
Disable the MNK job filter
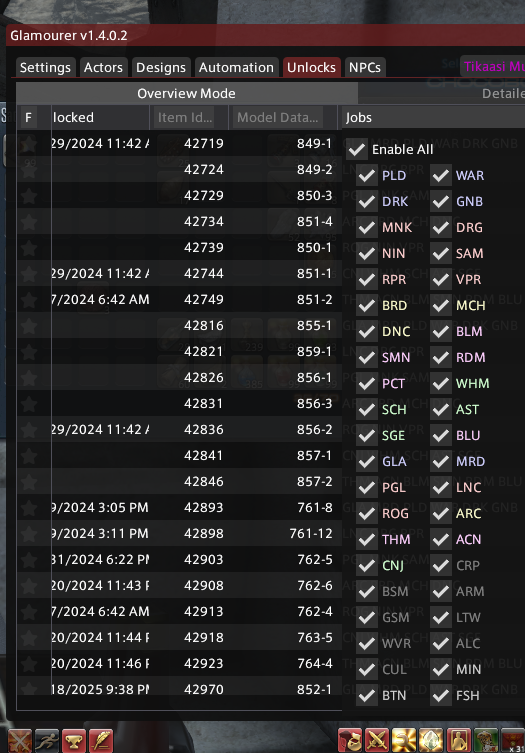367,227
